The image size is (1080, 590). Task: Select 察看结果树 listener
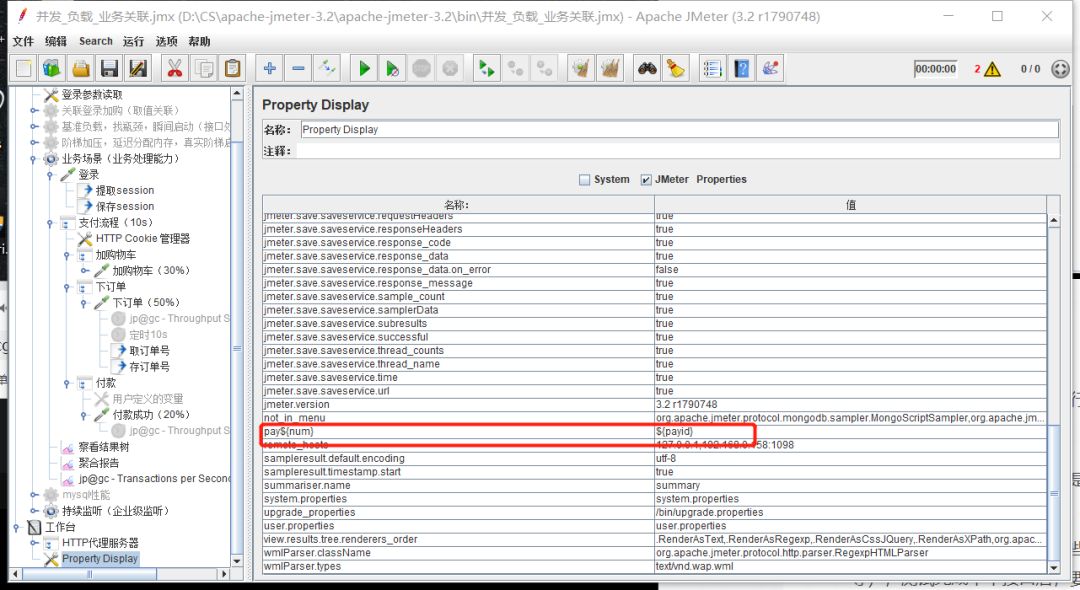click(103, 447)
